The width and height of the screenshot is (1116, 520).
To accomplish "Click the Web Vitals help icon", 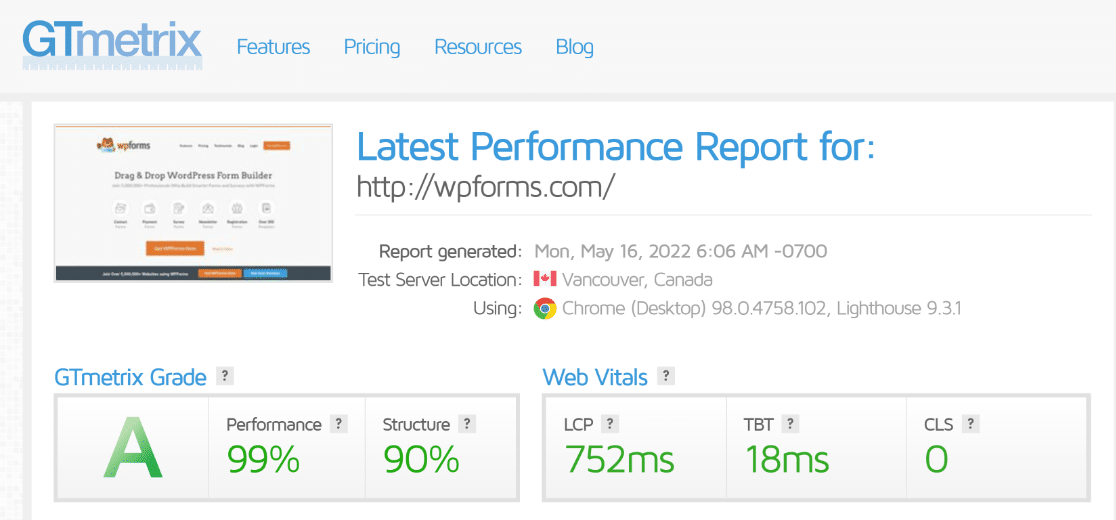I will tap(666, 376).
